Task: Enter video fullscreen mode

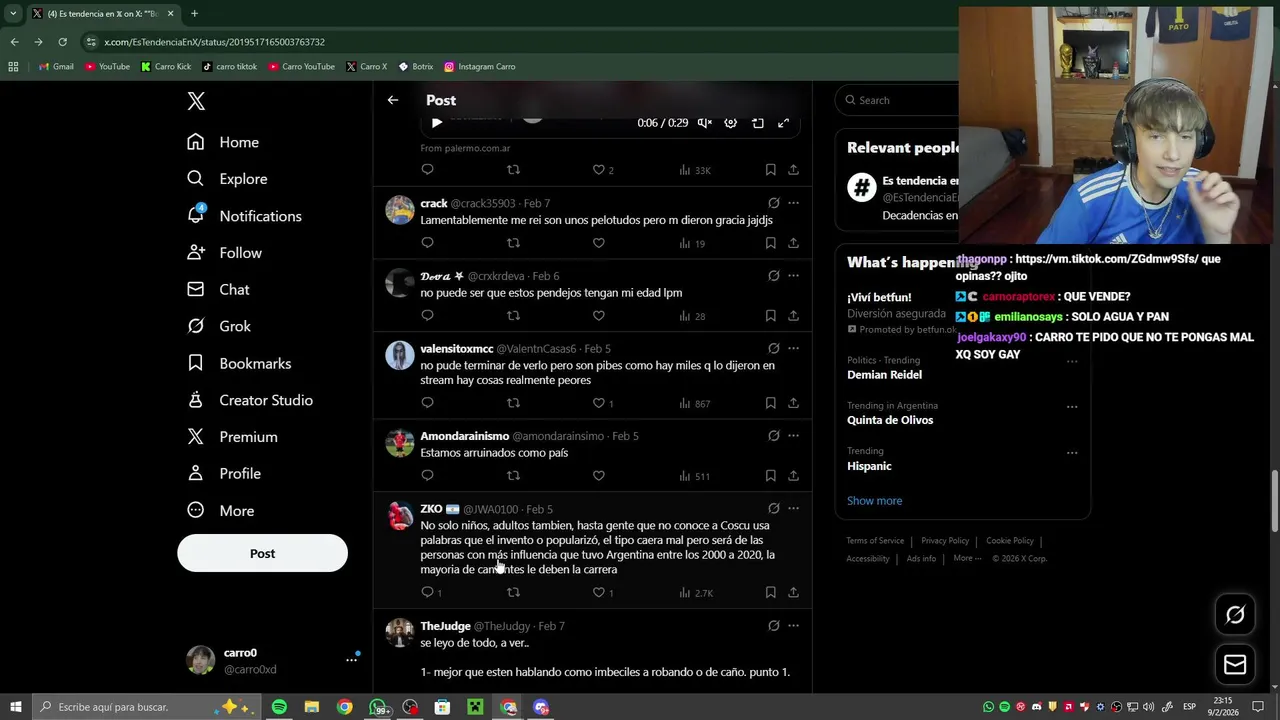Action: coord(784,123)
